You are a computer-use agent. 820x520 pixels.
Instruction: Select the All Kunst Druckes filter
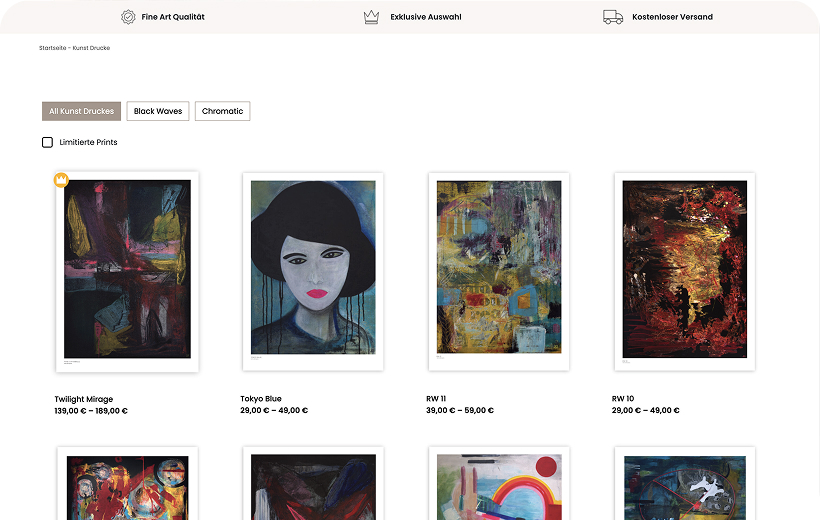pos(81,111)
